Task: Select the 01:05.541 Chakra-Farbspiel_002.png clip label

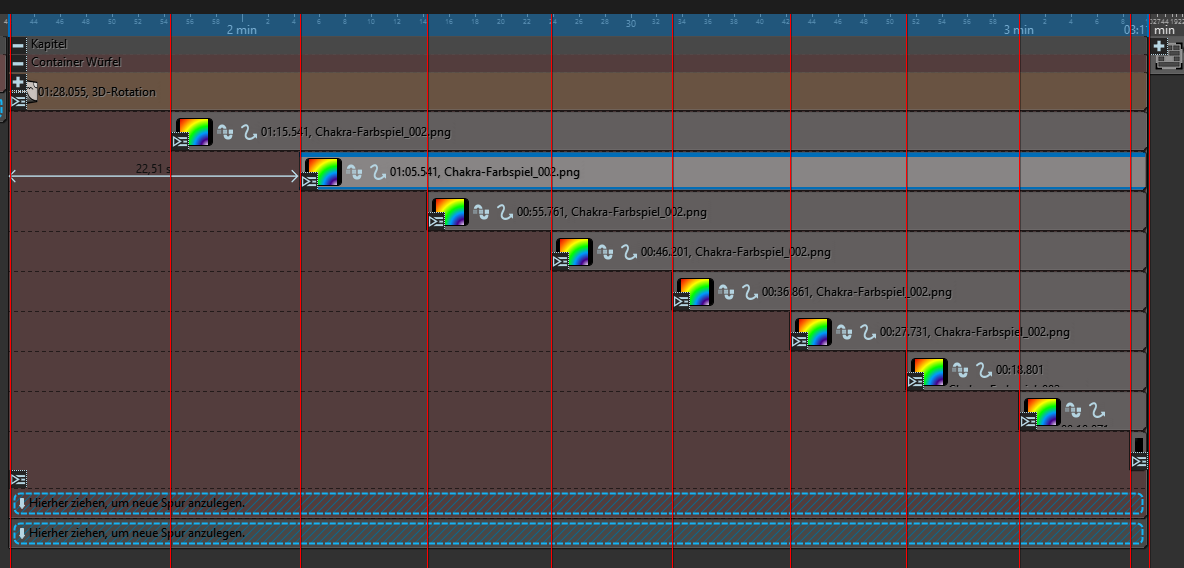Action: (x=485, y=172)
